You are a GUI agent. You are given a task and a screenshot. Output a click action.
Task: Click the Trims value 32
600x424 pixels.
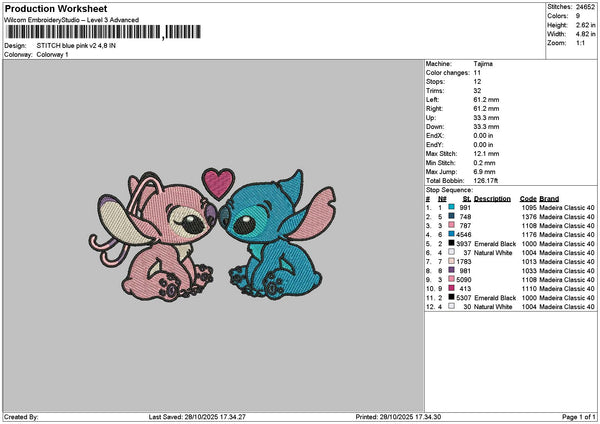[477, 91]
